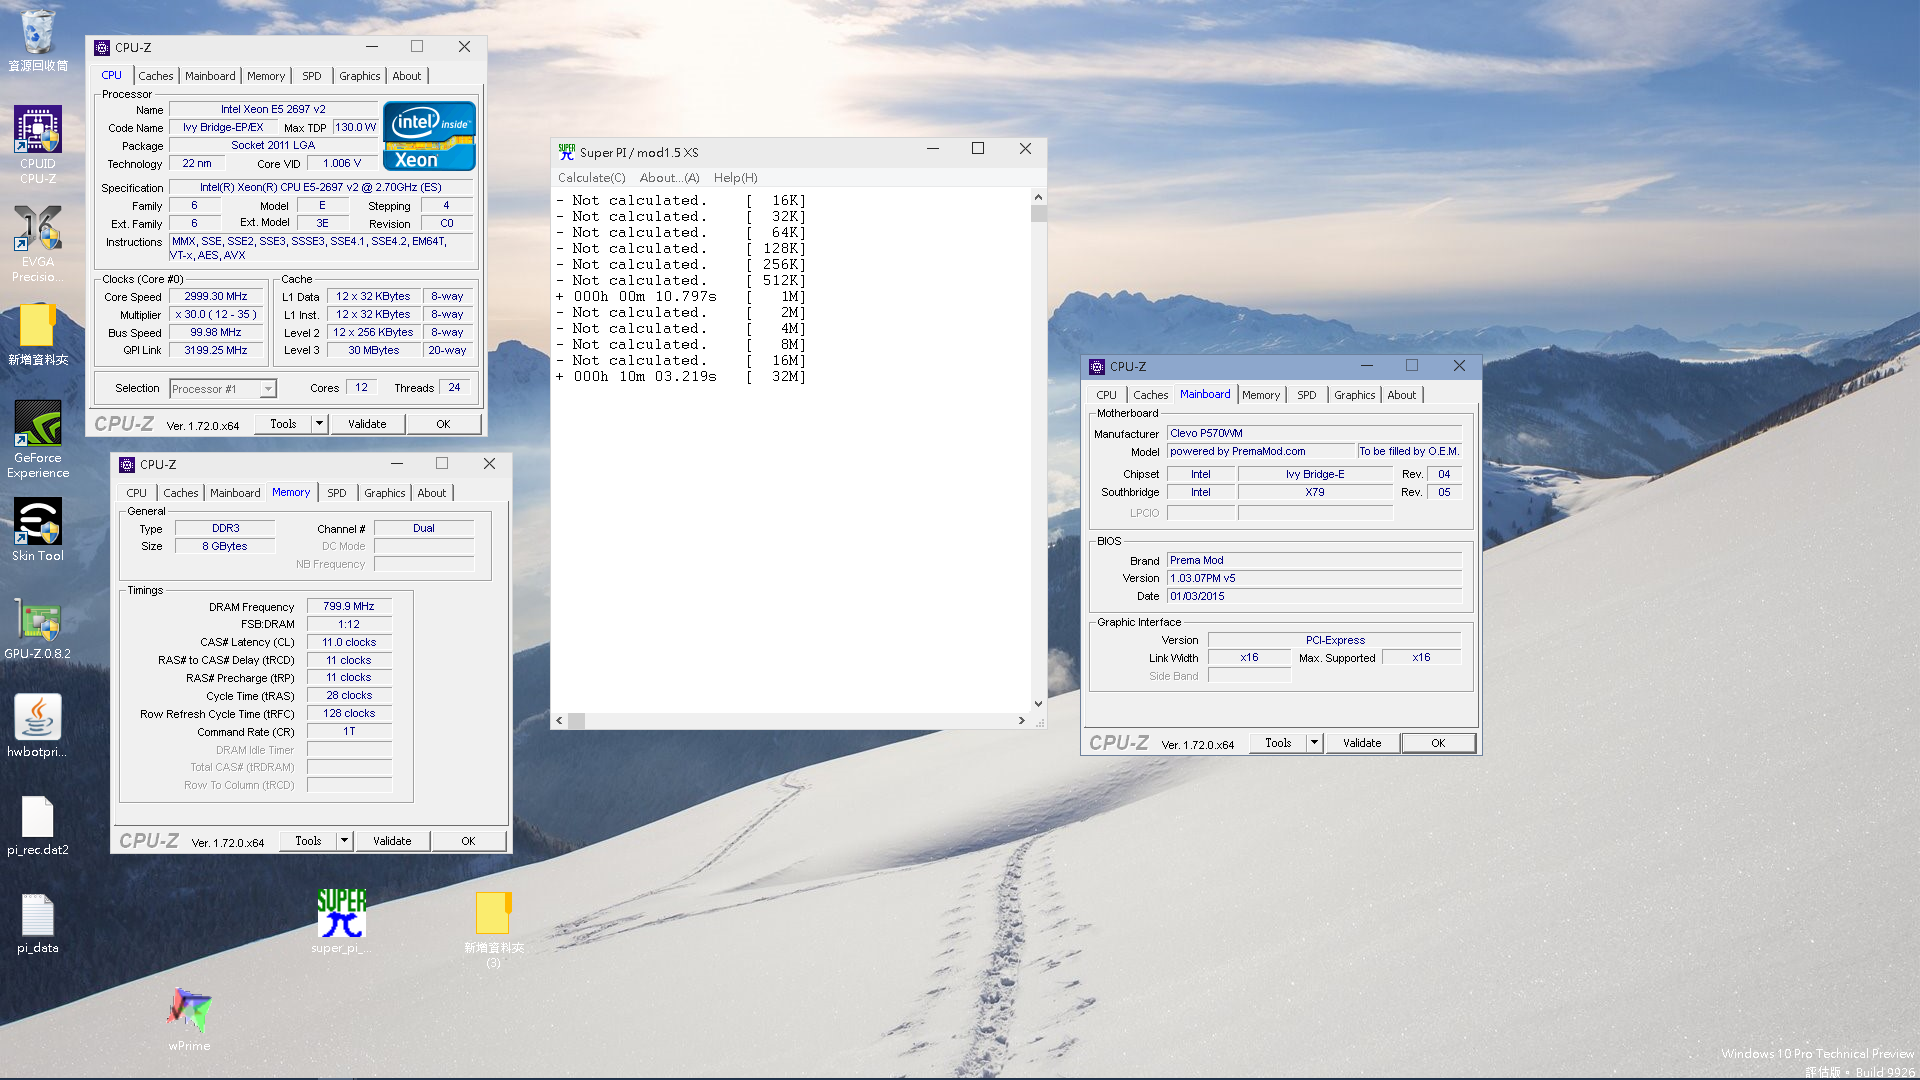Click the Level 3 cache 30 MBytes value
Viewport: 1920px width, 1080px height.
373,351
